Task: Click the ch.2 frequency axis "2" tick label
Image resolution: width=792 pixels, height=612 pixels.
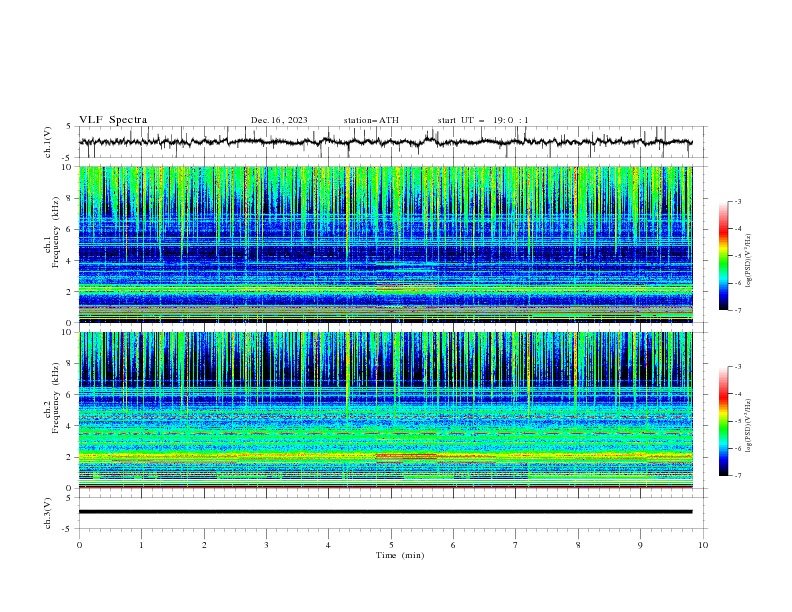Action: coord(71,457)
